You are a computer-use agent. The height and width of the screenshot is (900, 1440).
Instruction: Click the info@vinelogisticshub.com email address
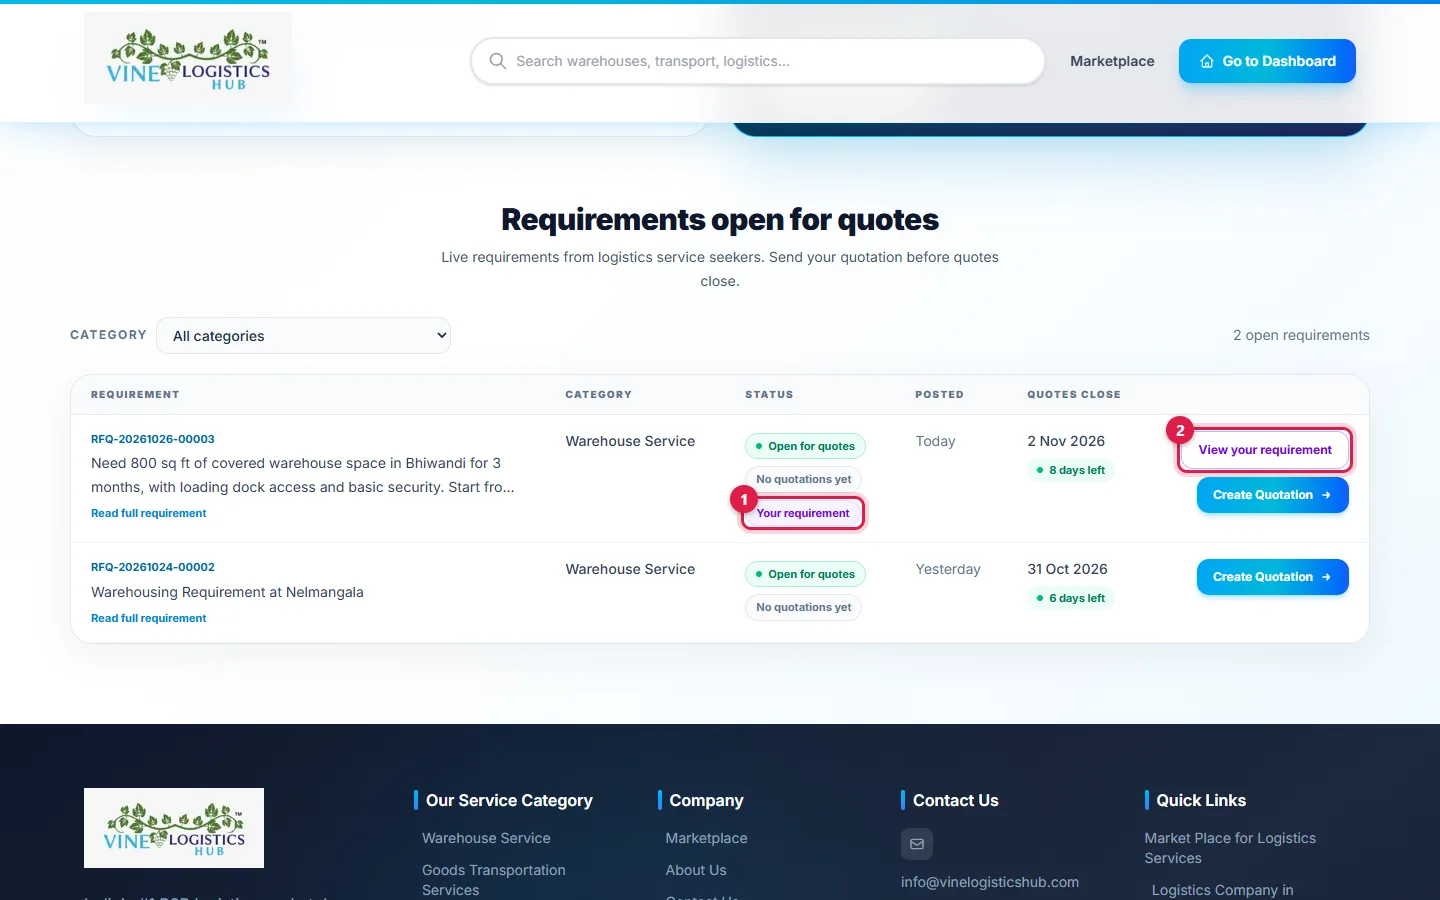[x=990, y=882]
